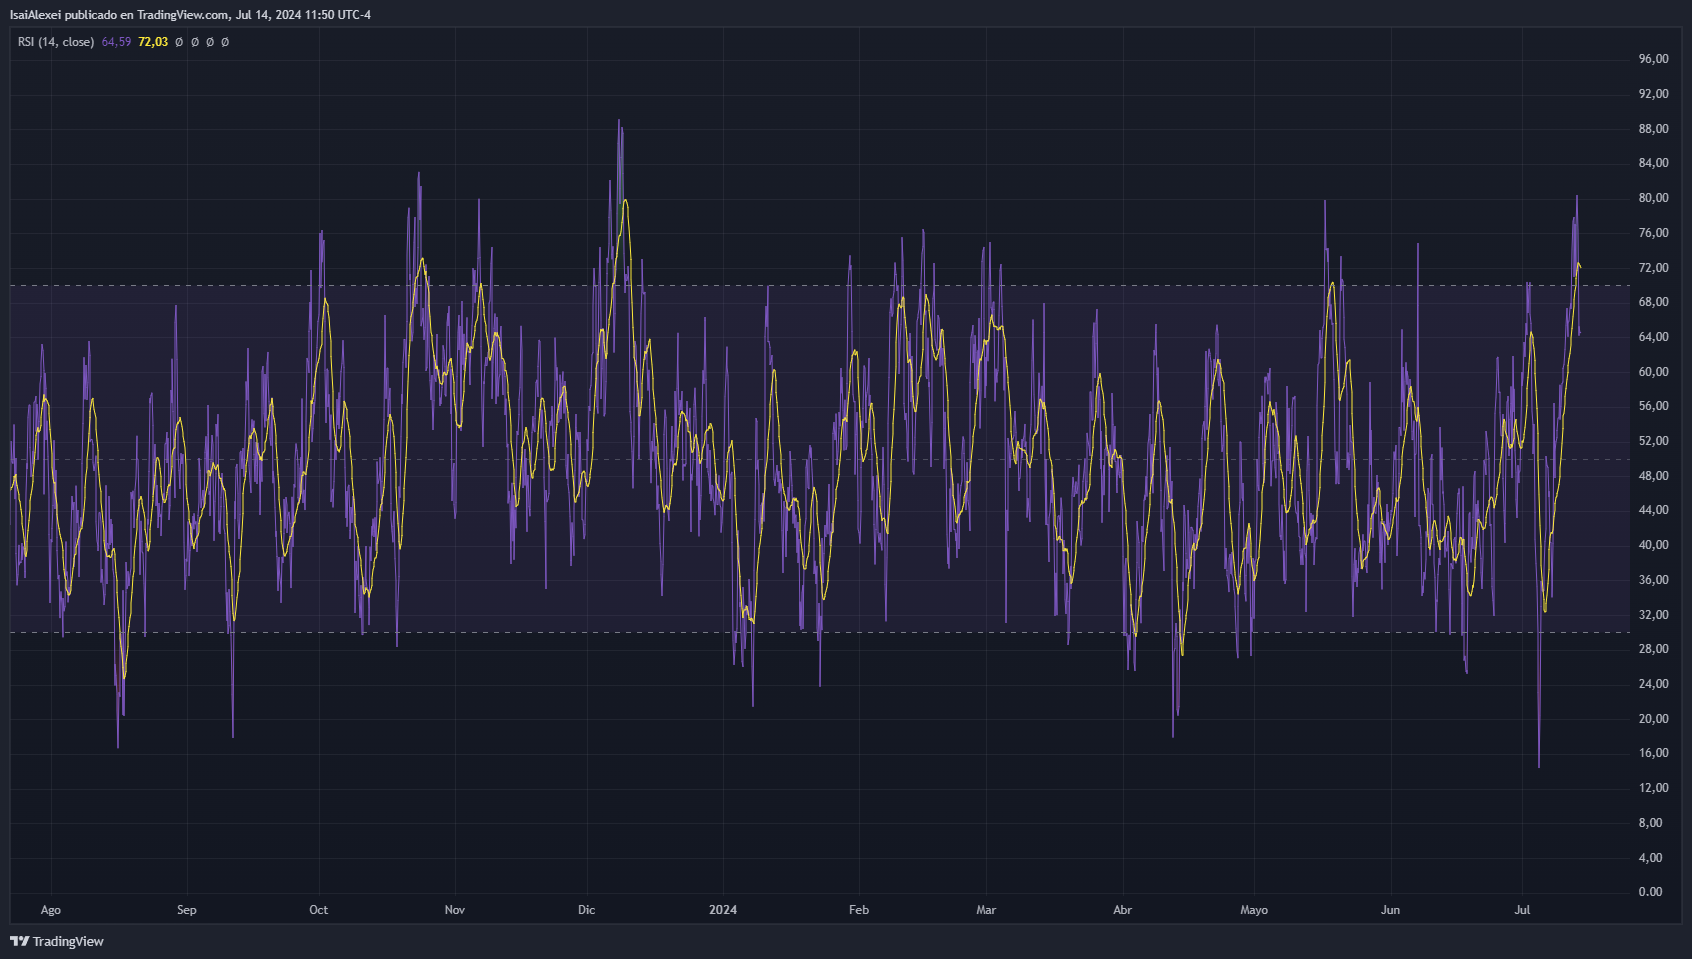This screenshot has height=959, width=1692.
Task: Click the RSI (14, close) indicator label
Action: (56, 42)
